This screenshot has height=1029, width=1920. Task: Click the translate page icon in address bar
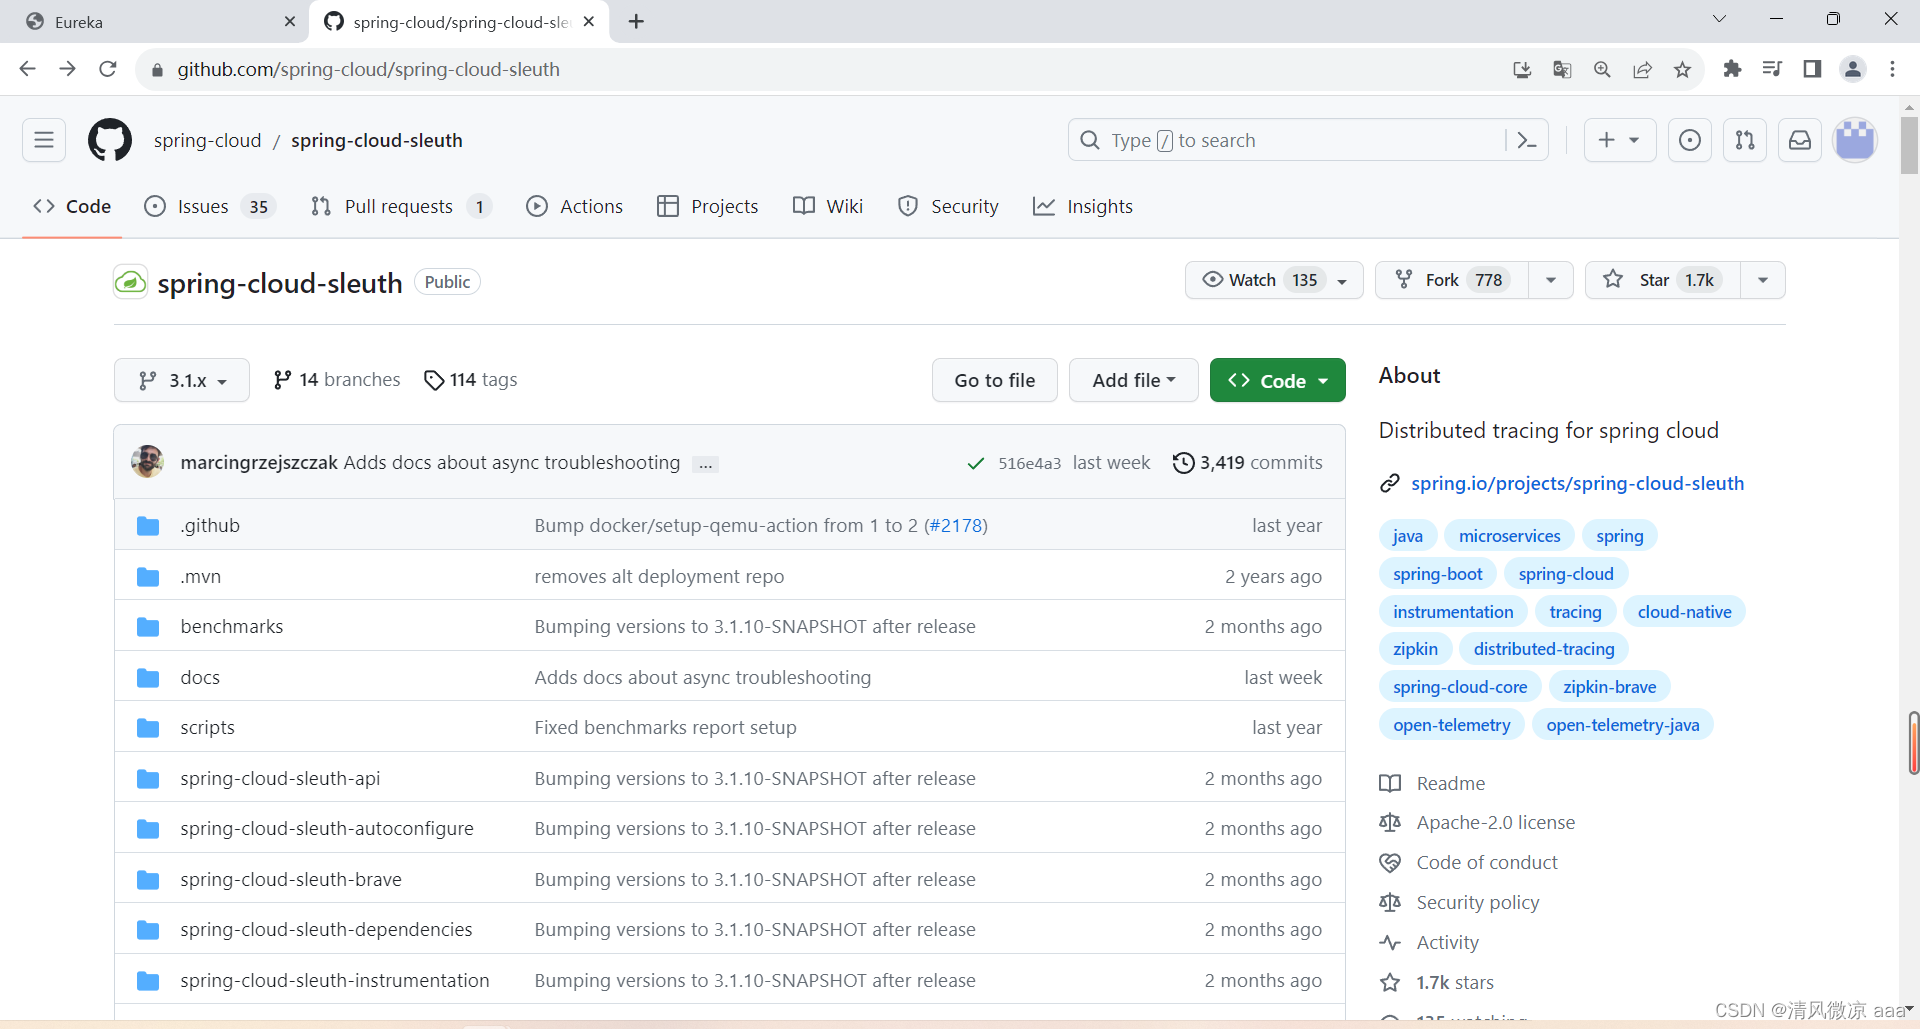(1562, 69)
